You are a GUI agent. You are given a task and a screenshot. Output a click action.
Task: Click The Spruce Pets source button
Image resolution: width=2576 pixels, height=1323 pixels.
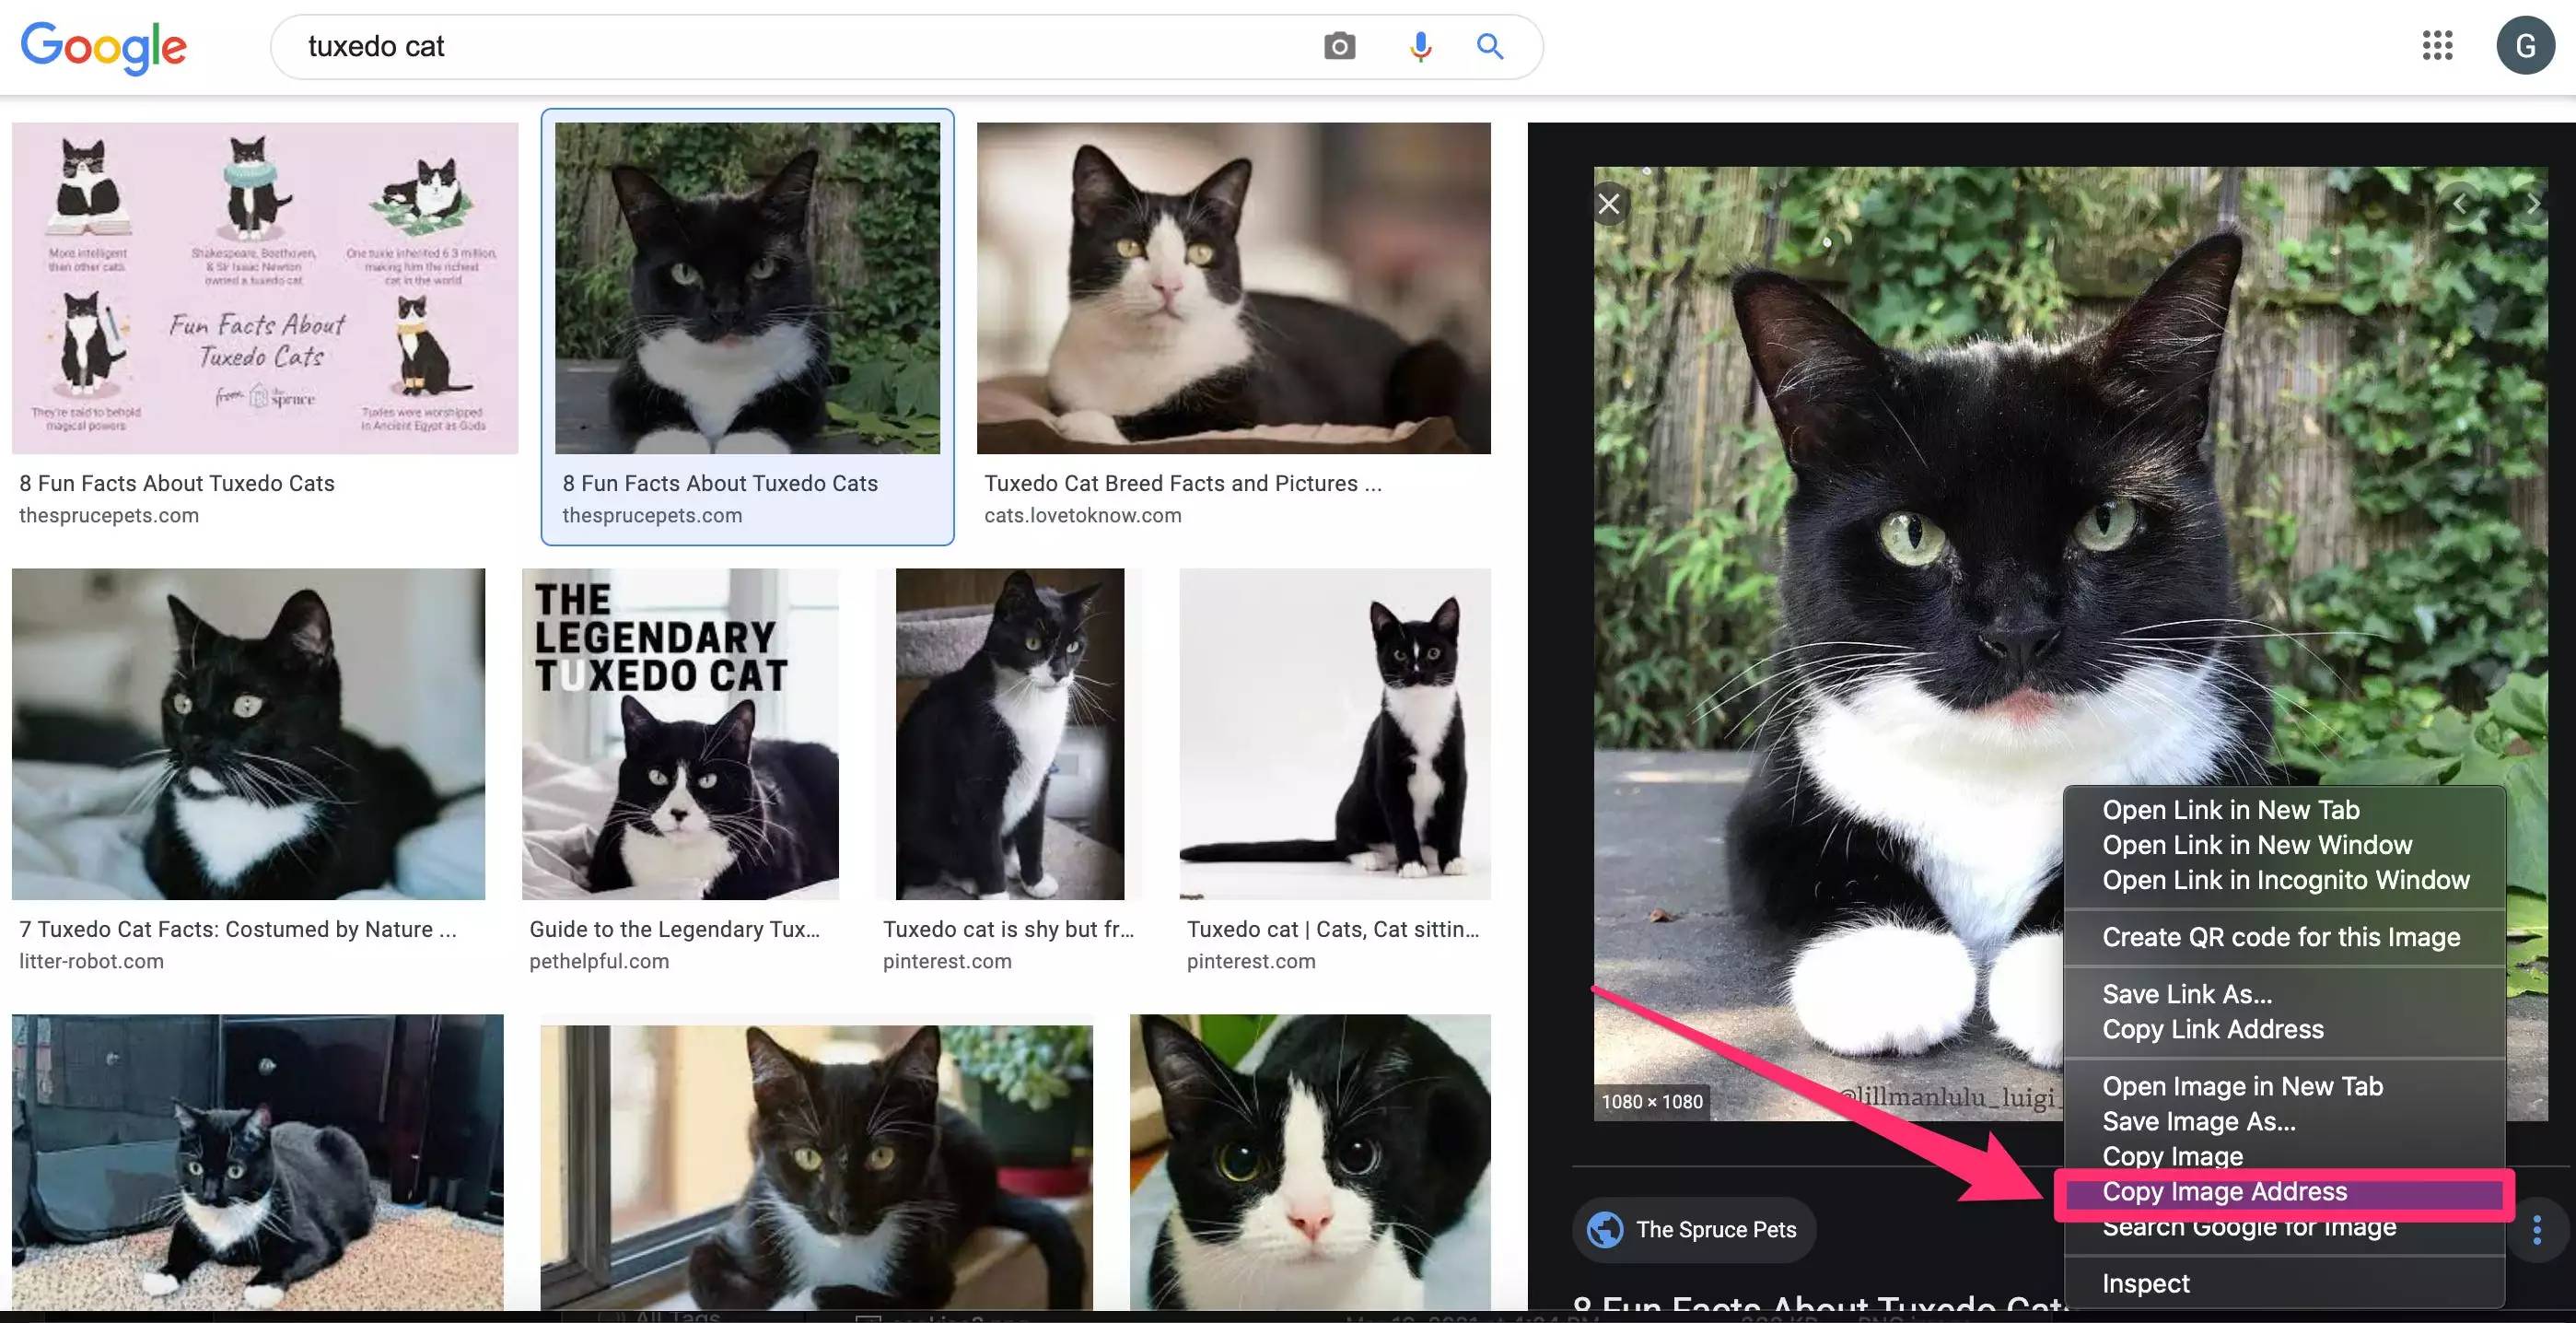coord(1695,1229)
